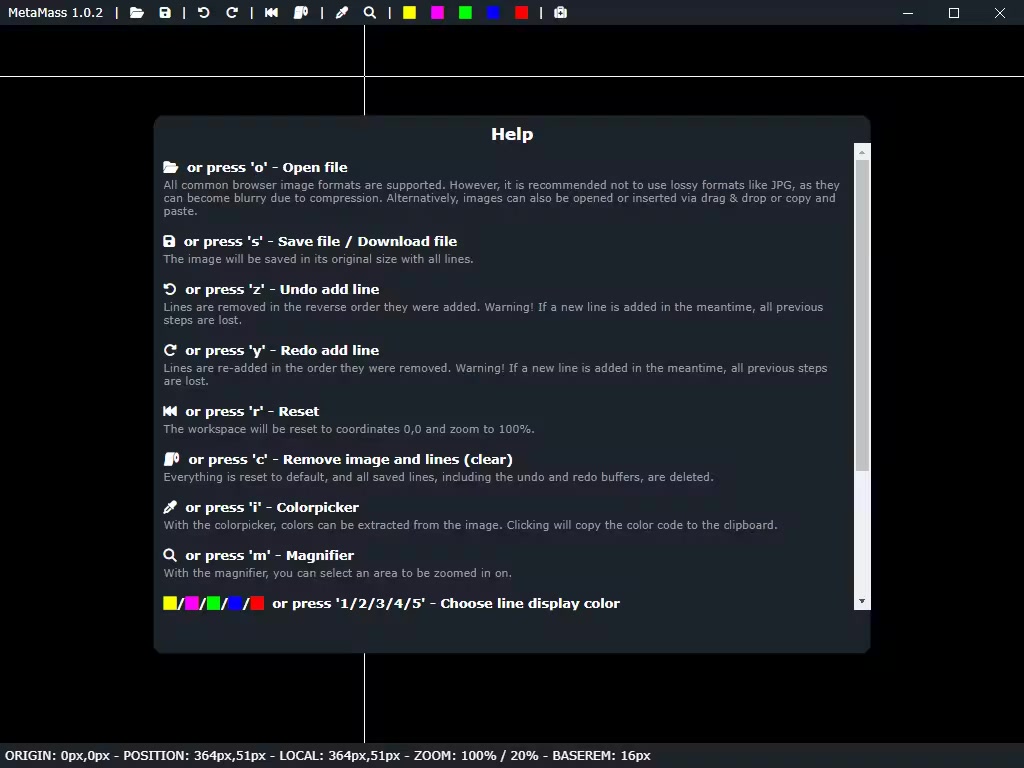The height and width of the screenshot is (768, 1024).
Task: Undo the last added line via toolbar
Action: 204,13
